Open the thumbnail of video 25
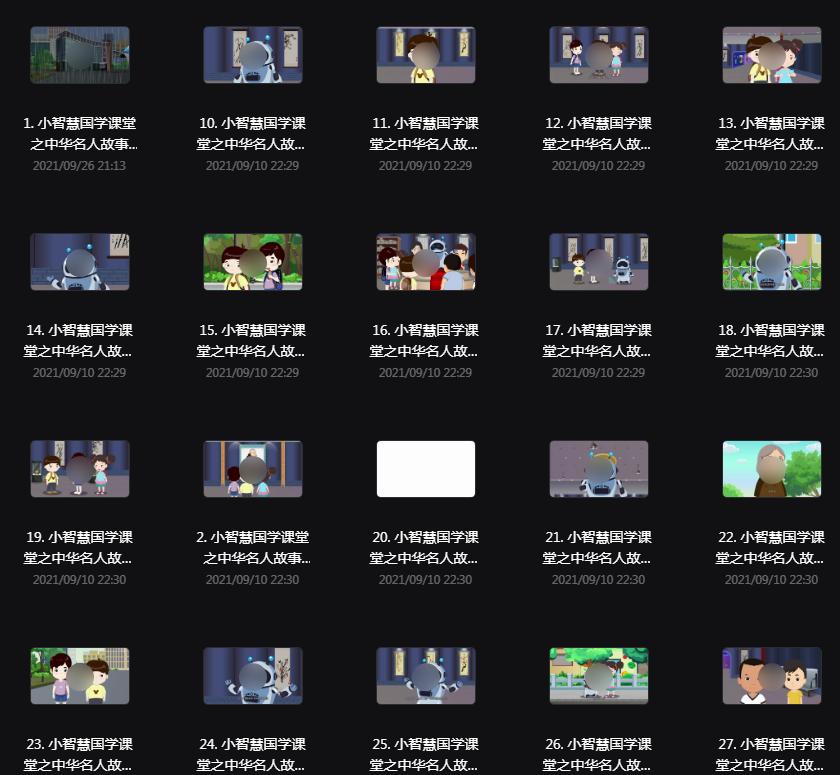The width and height of the screenshot is (840, 775). (426, 676)
